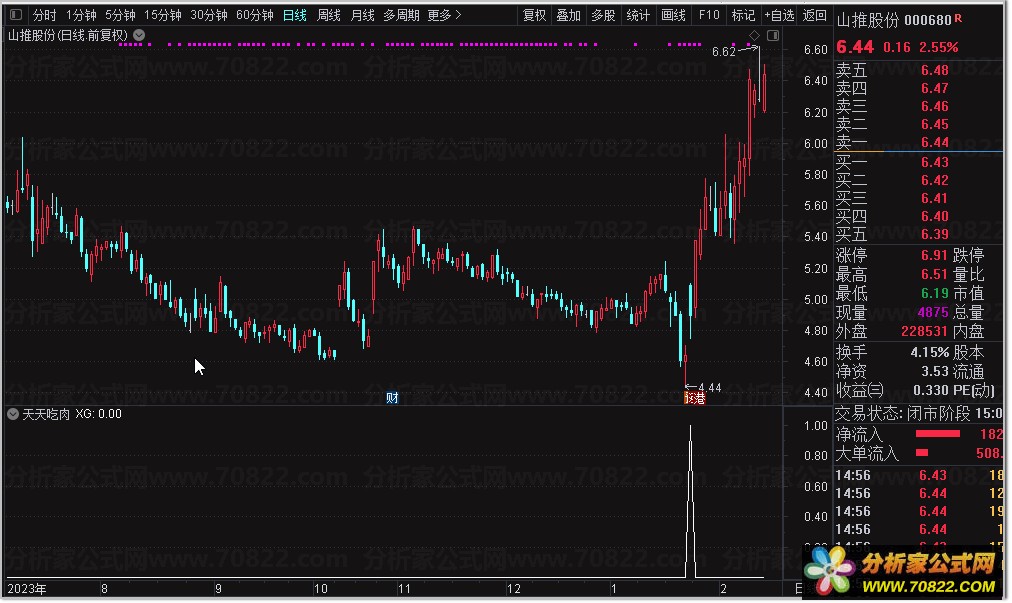Click the 外盘 228531 value
The height and width of the screenshot is (603, 1012).
click(x=924, y=331)
